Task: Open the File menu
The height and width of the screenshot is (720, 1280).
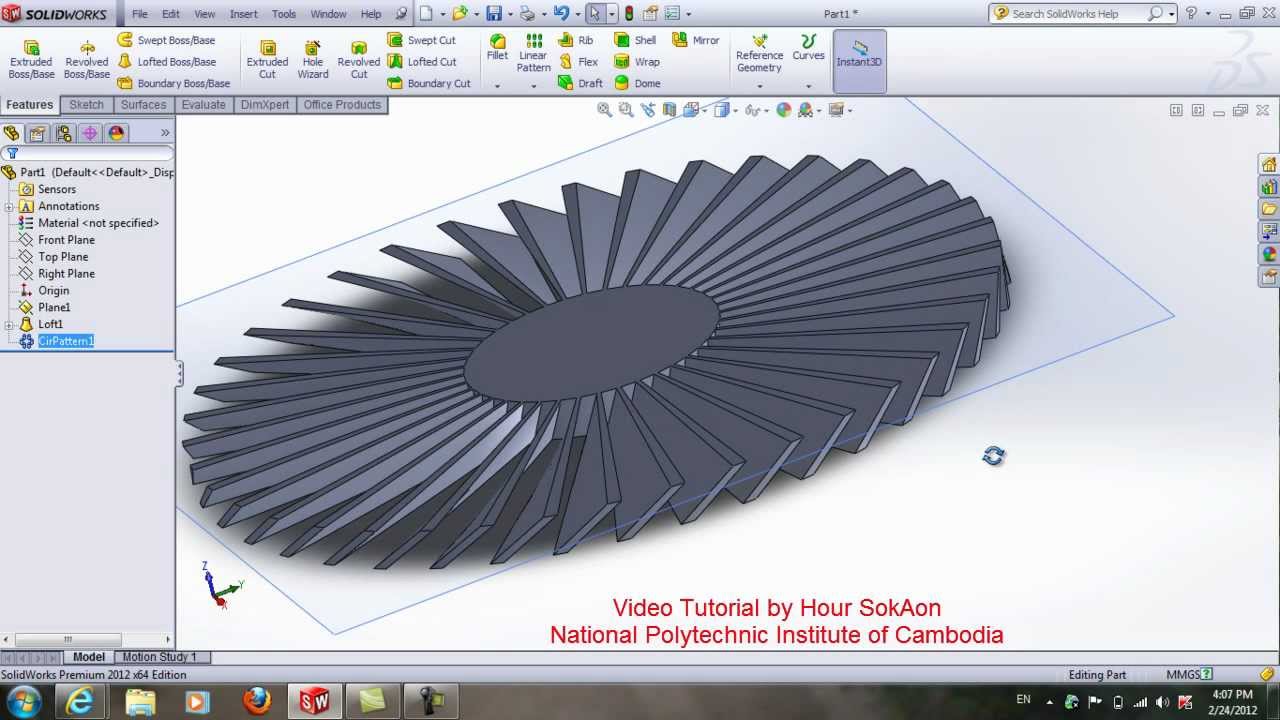Action: coord(140,14)
